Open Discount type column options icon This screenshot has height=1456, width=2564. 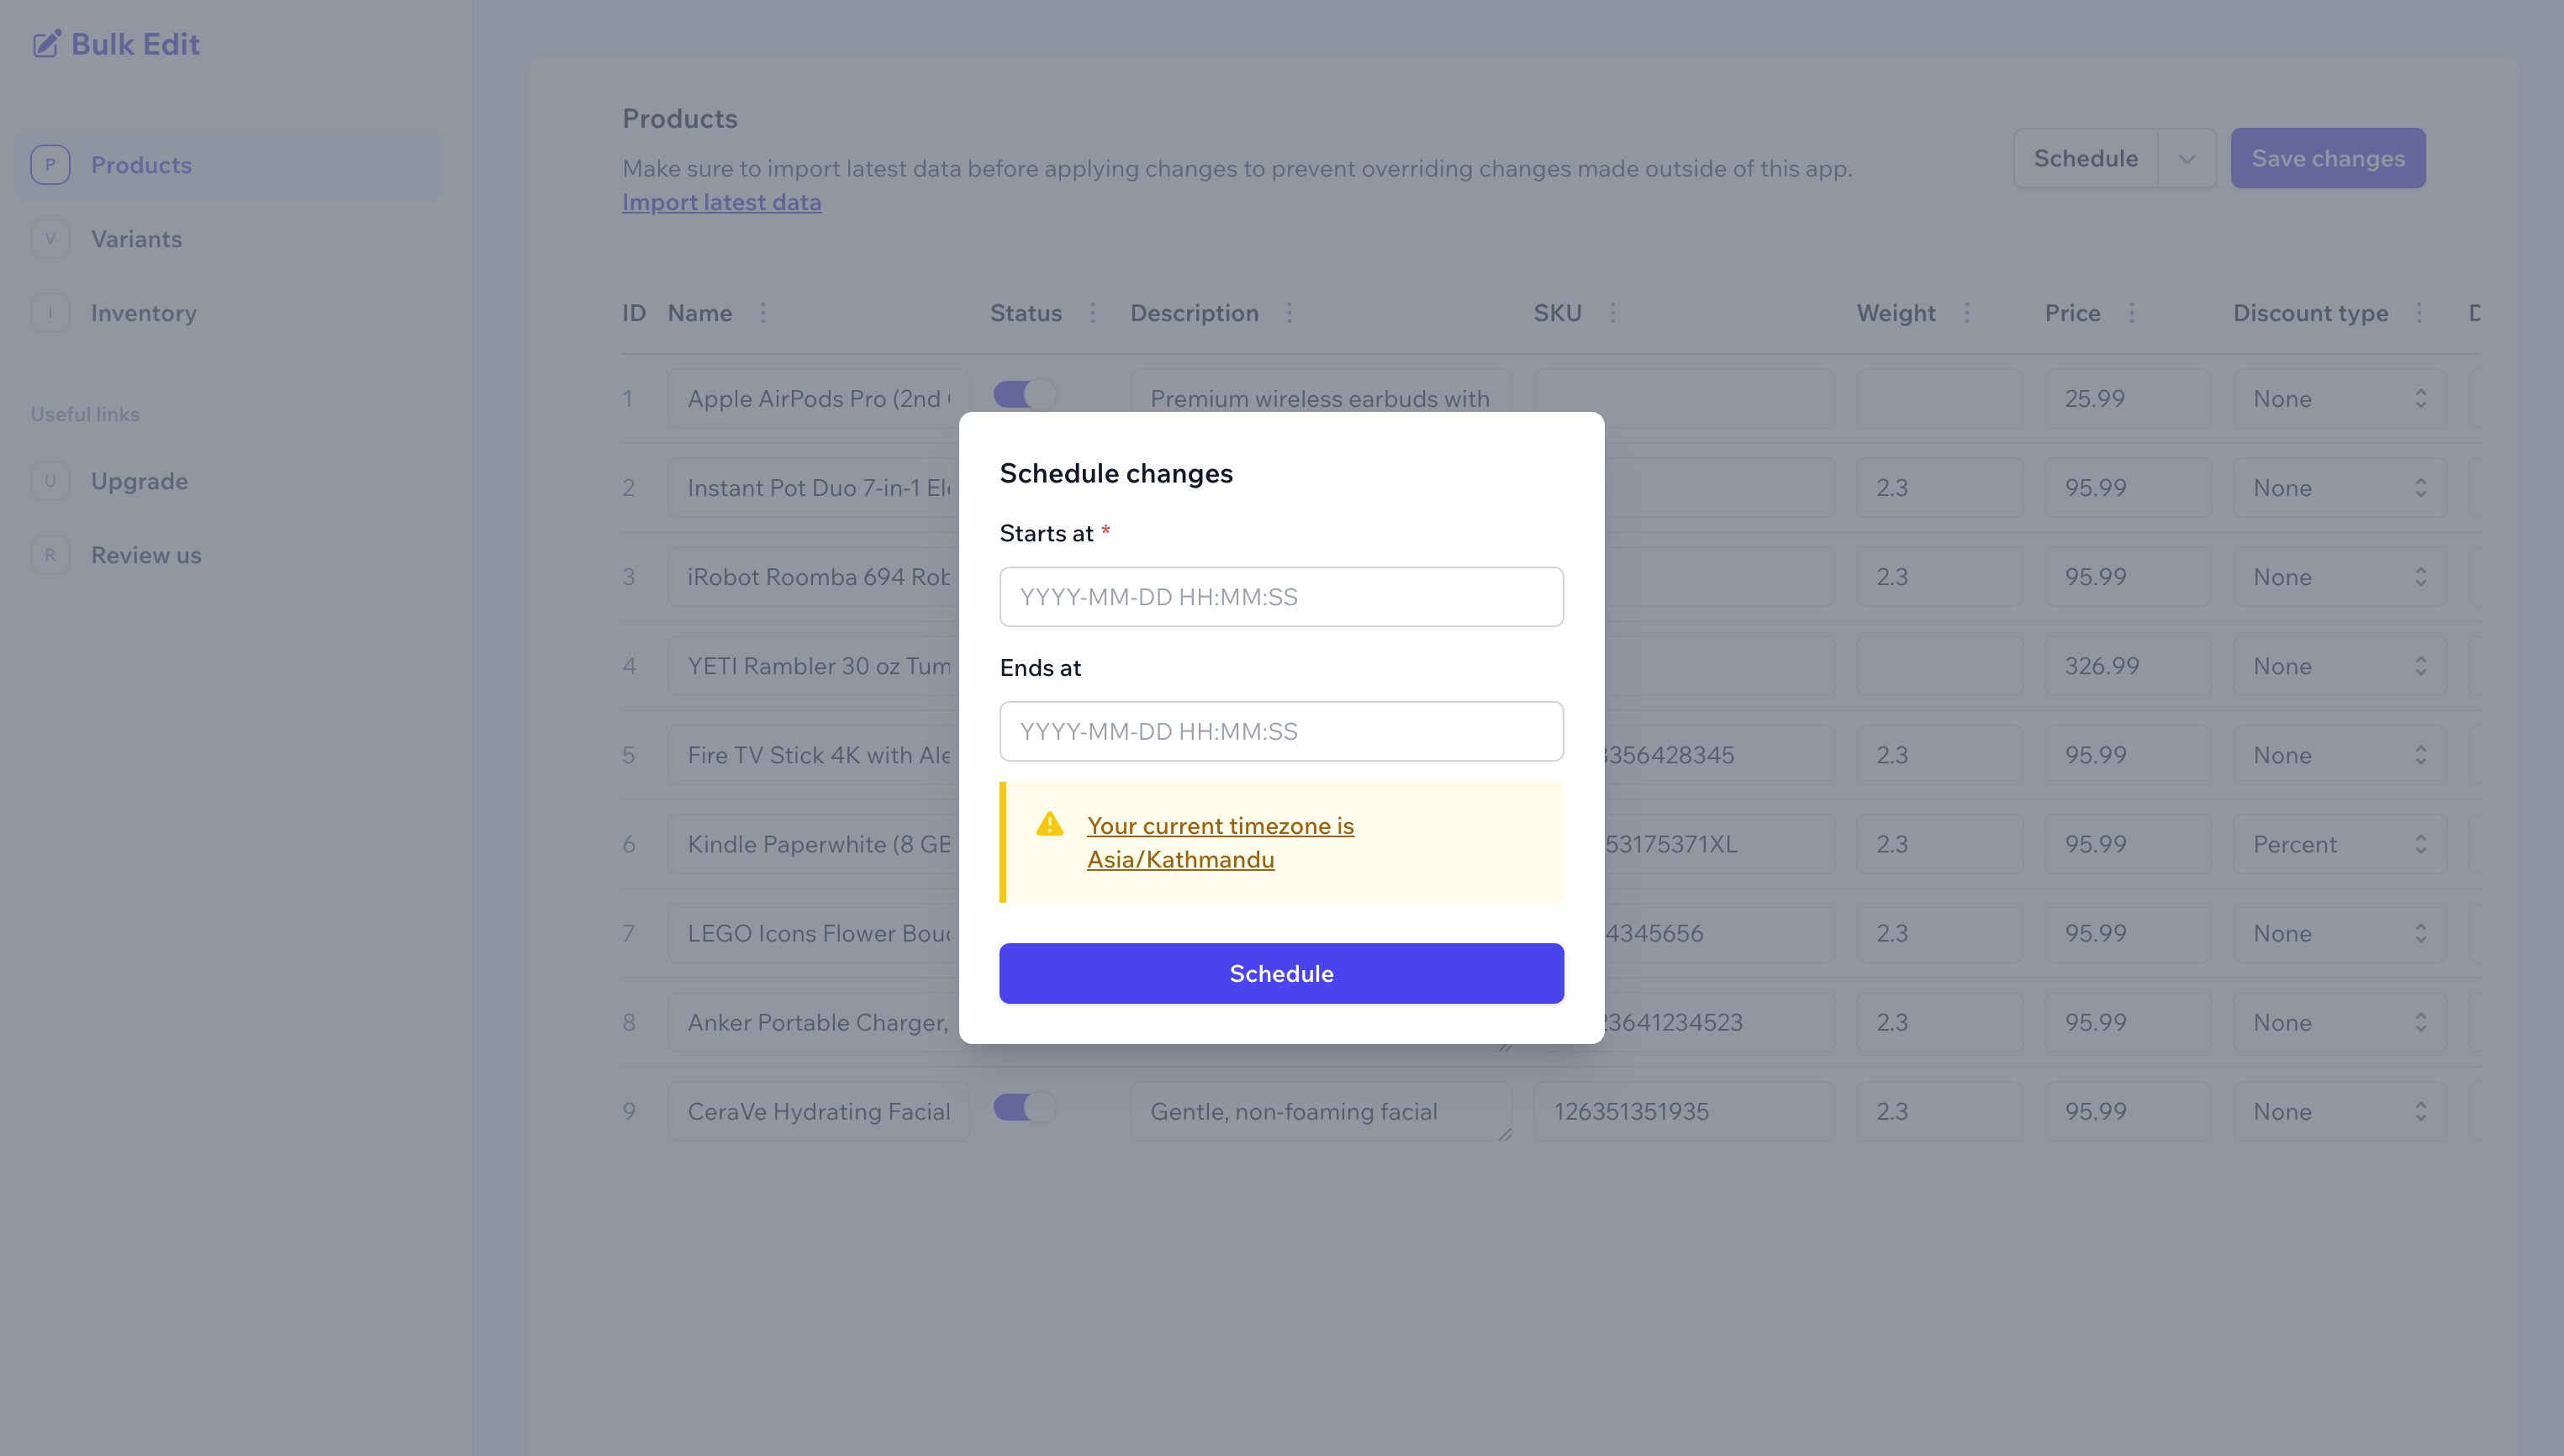pos(2419,313)
